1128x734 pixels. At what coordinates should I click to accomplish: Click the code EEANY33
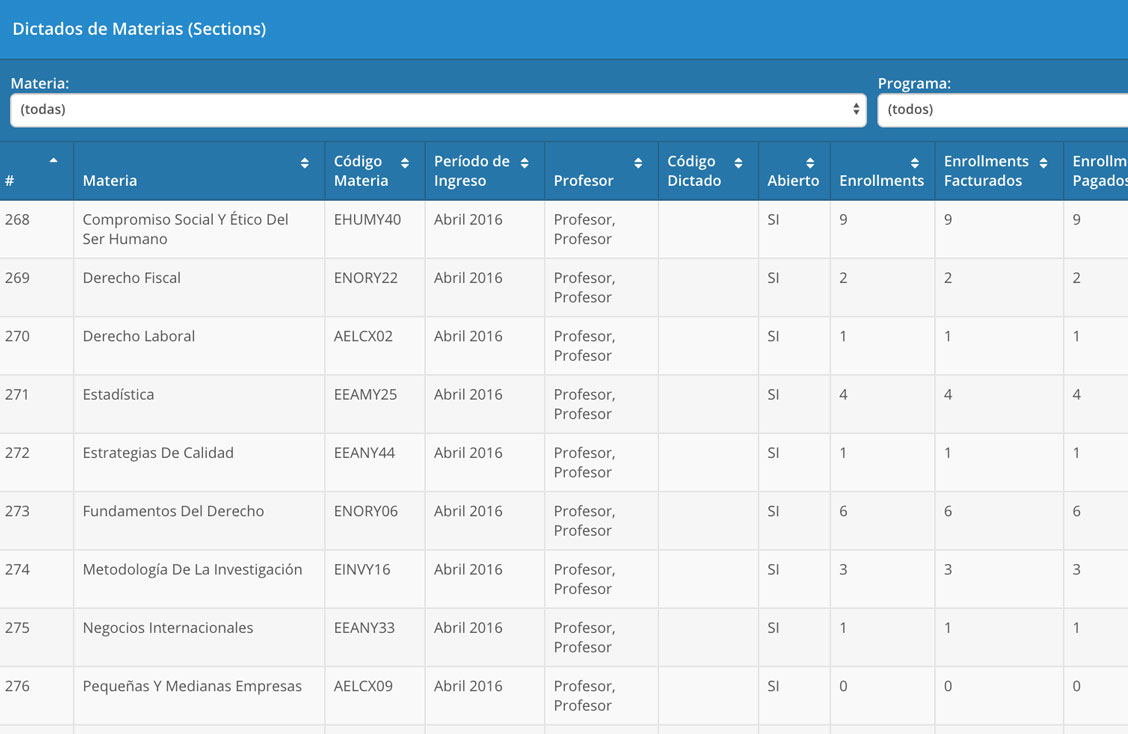click(364, 627)
